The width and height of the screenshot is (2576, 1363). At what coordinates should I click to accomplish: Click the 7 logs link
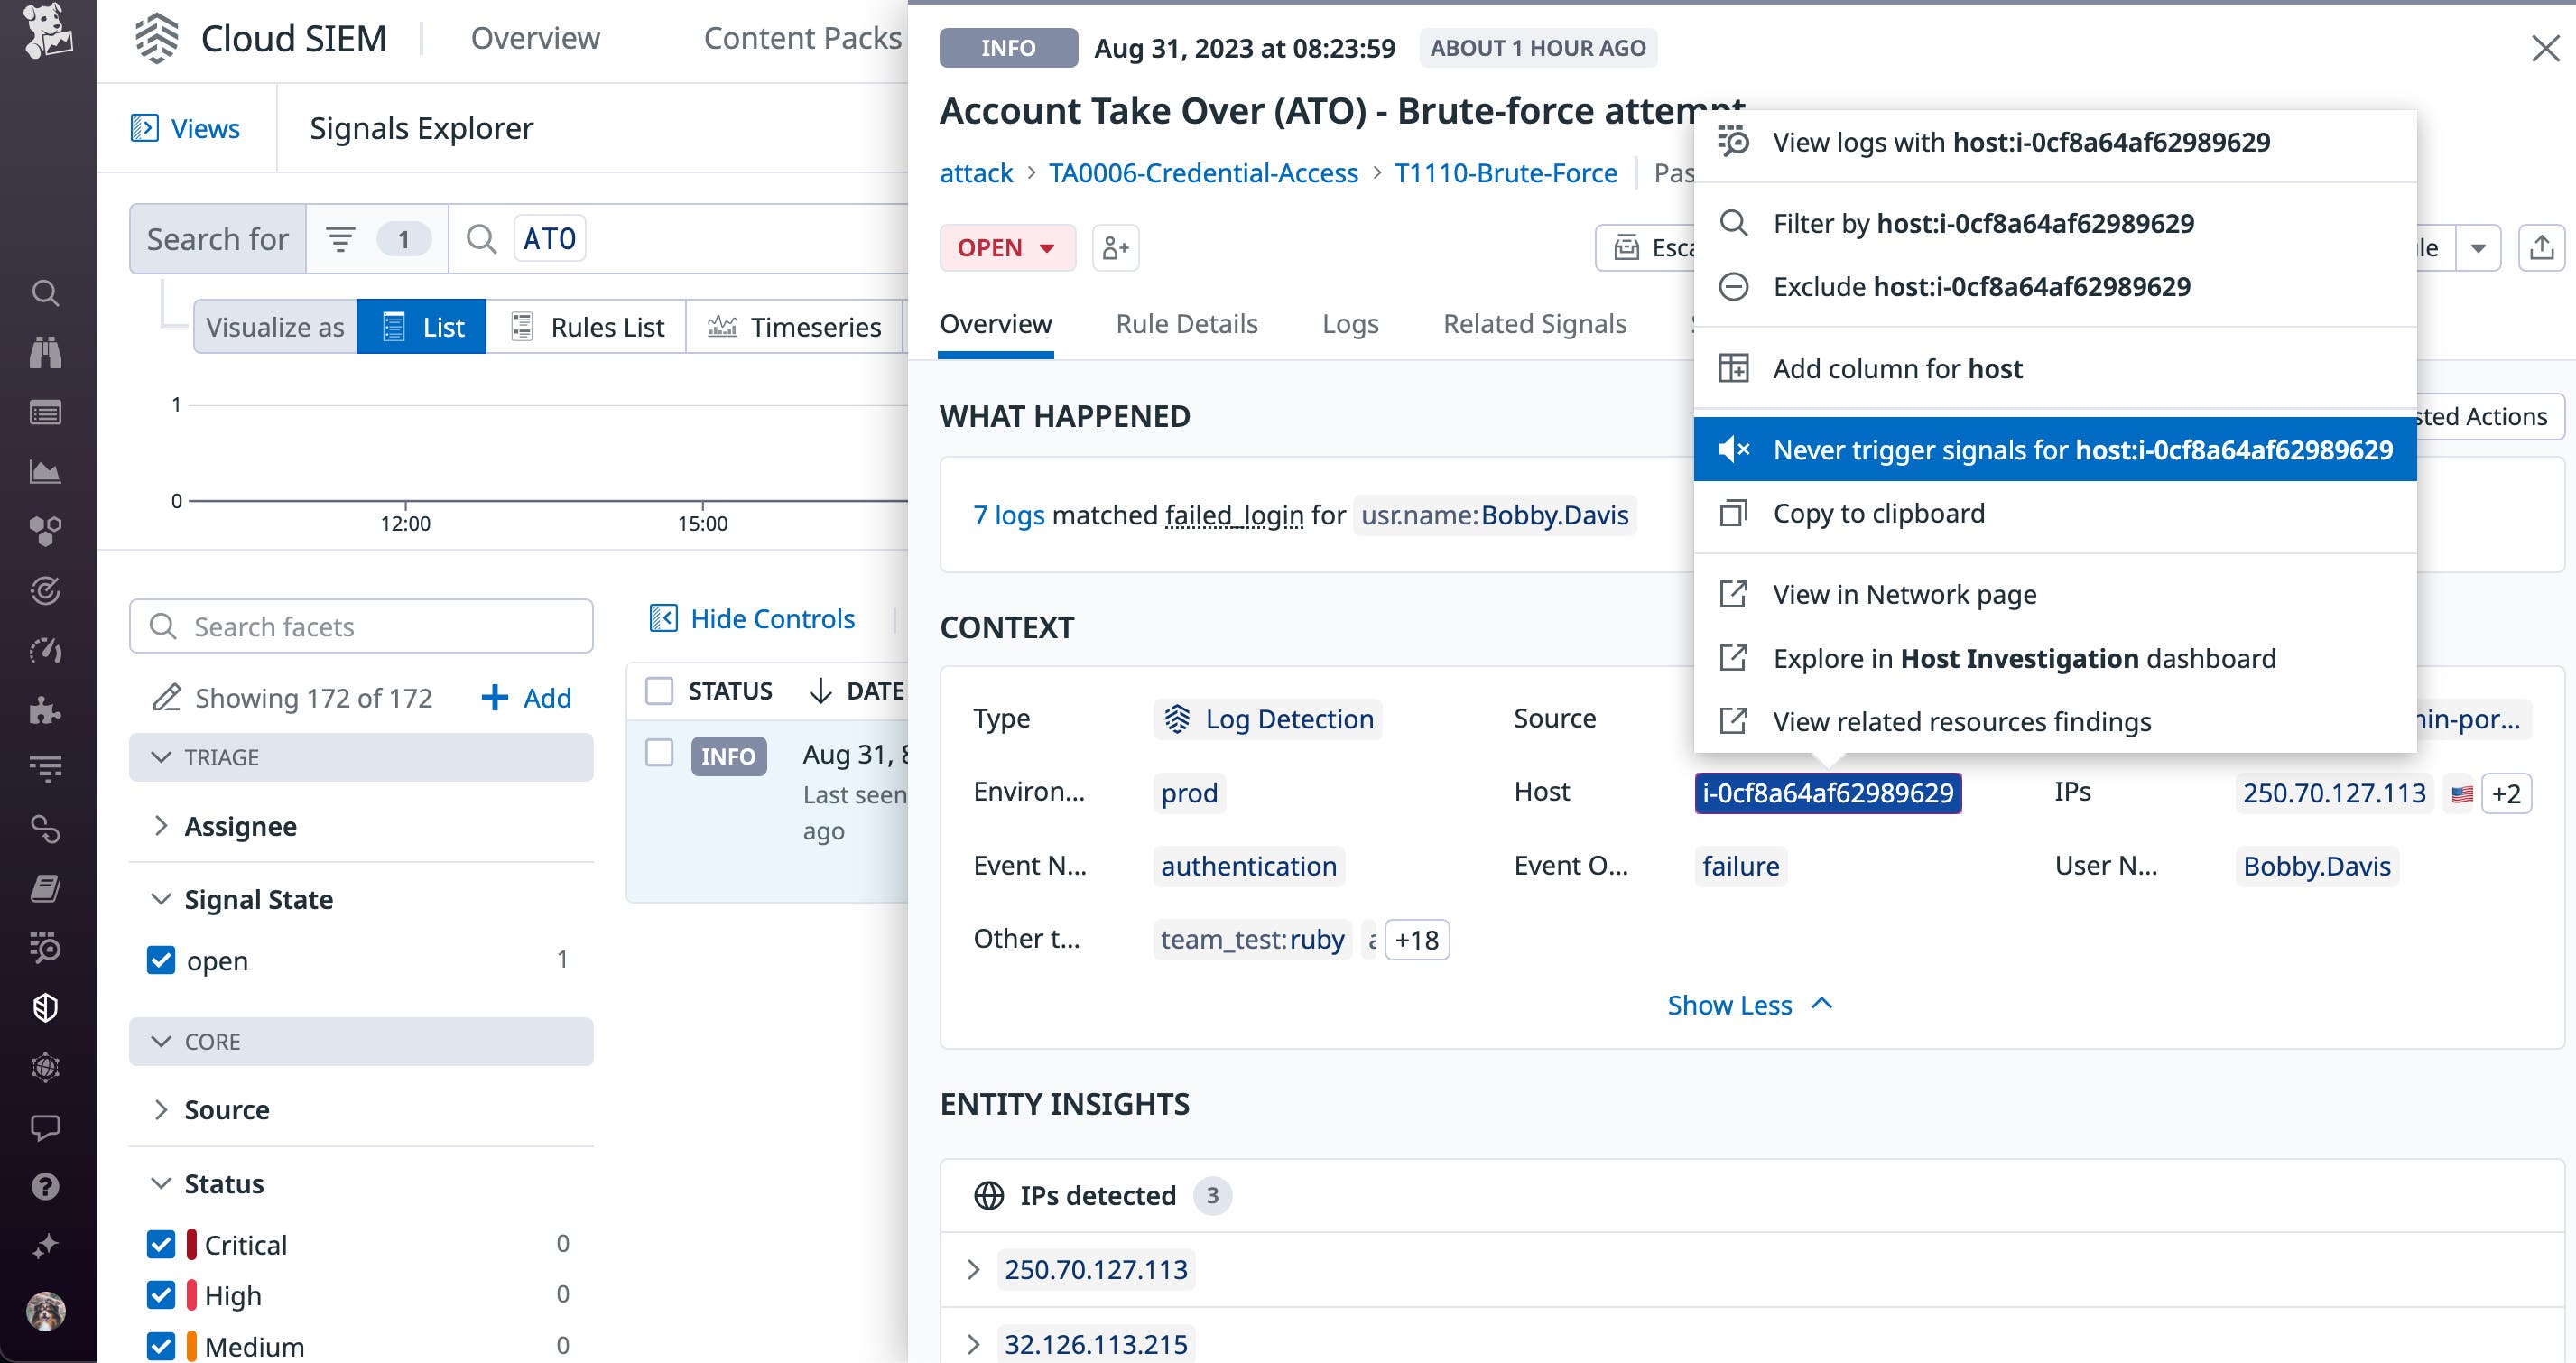pos(1008,515)
